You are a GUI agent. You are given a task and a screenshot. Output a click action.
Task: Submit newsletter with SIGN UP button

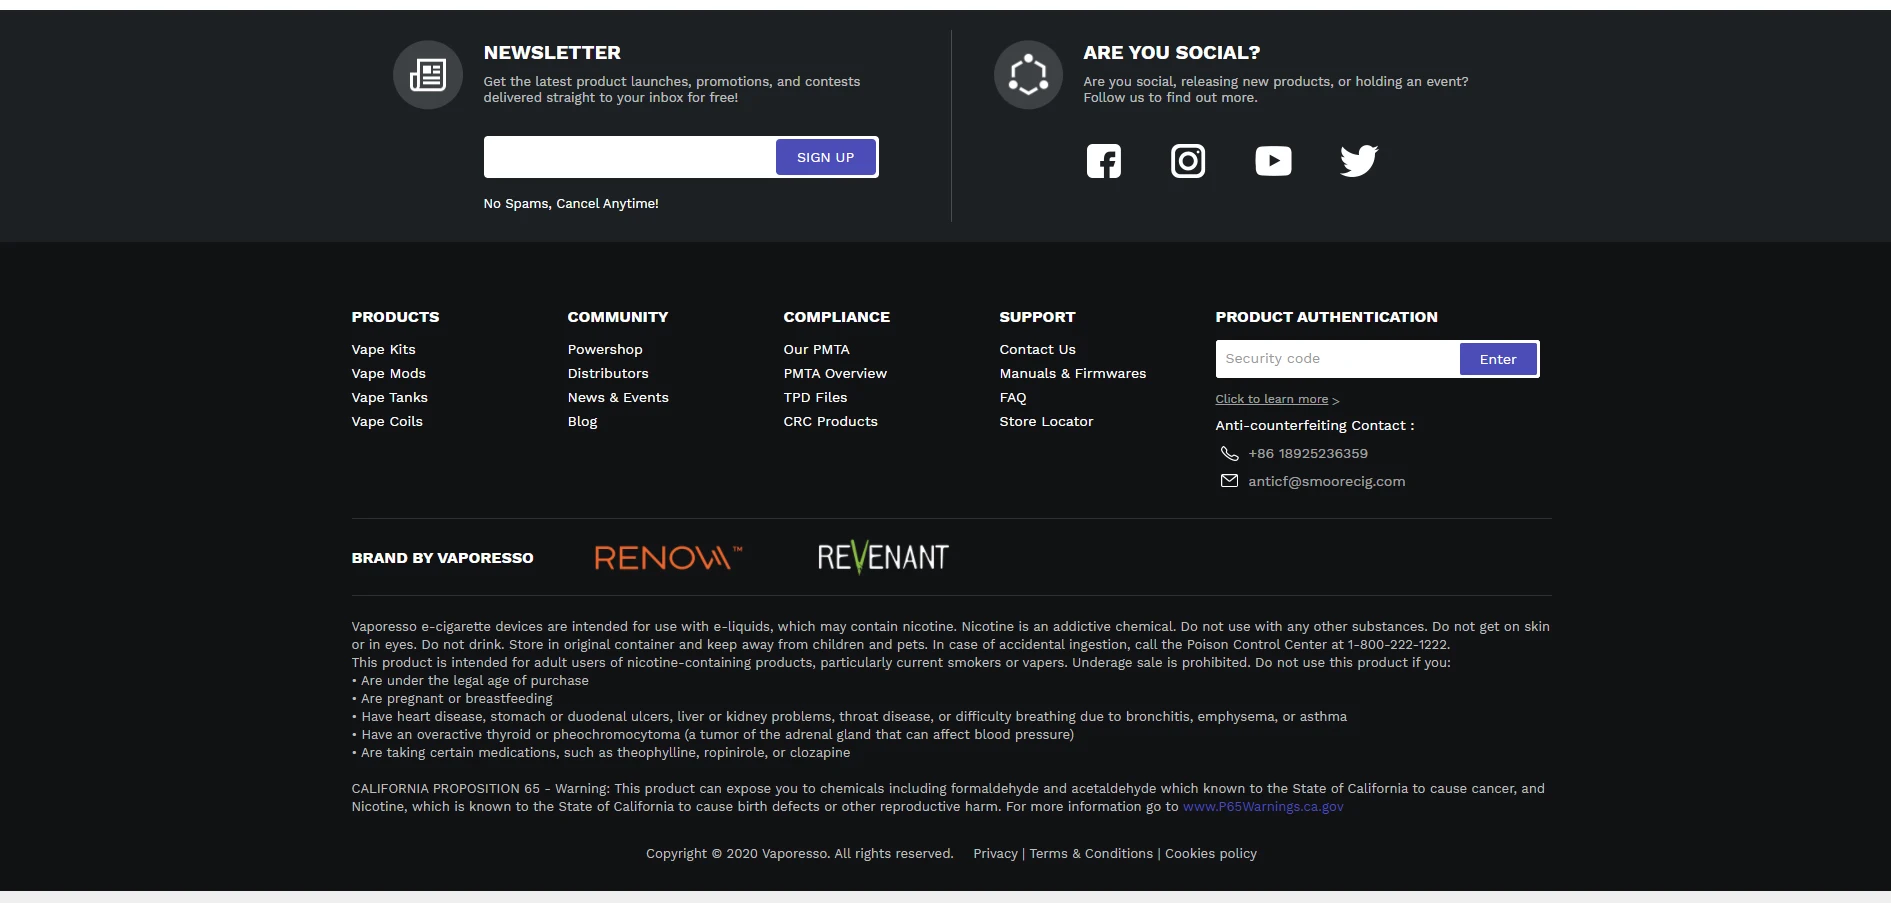coord(826,157)
